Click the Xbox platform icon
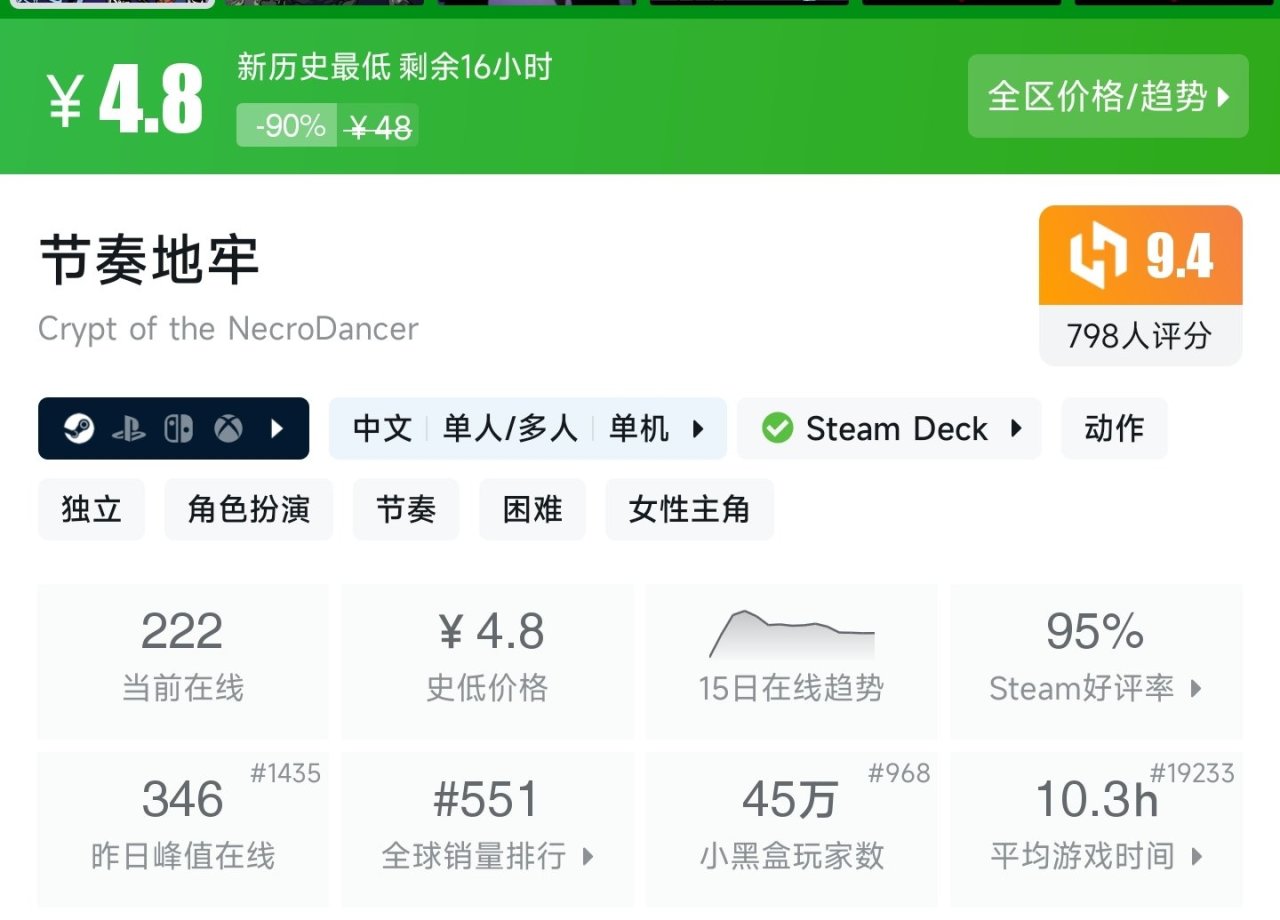The width and height of the screenshot is (1280, 920). click(229, 429)
